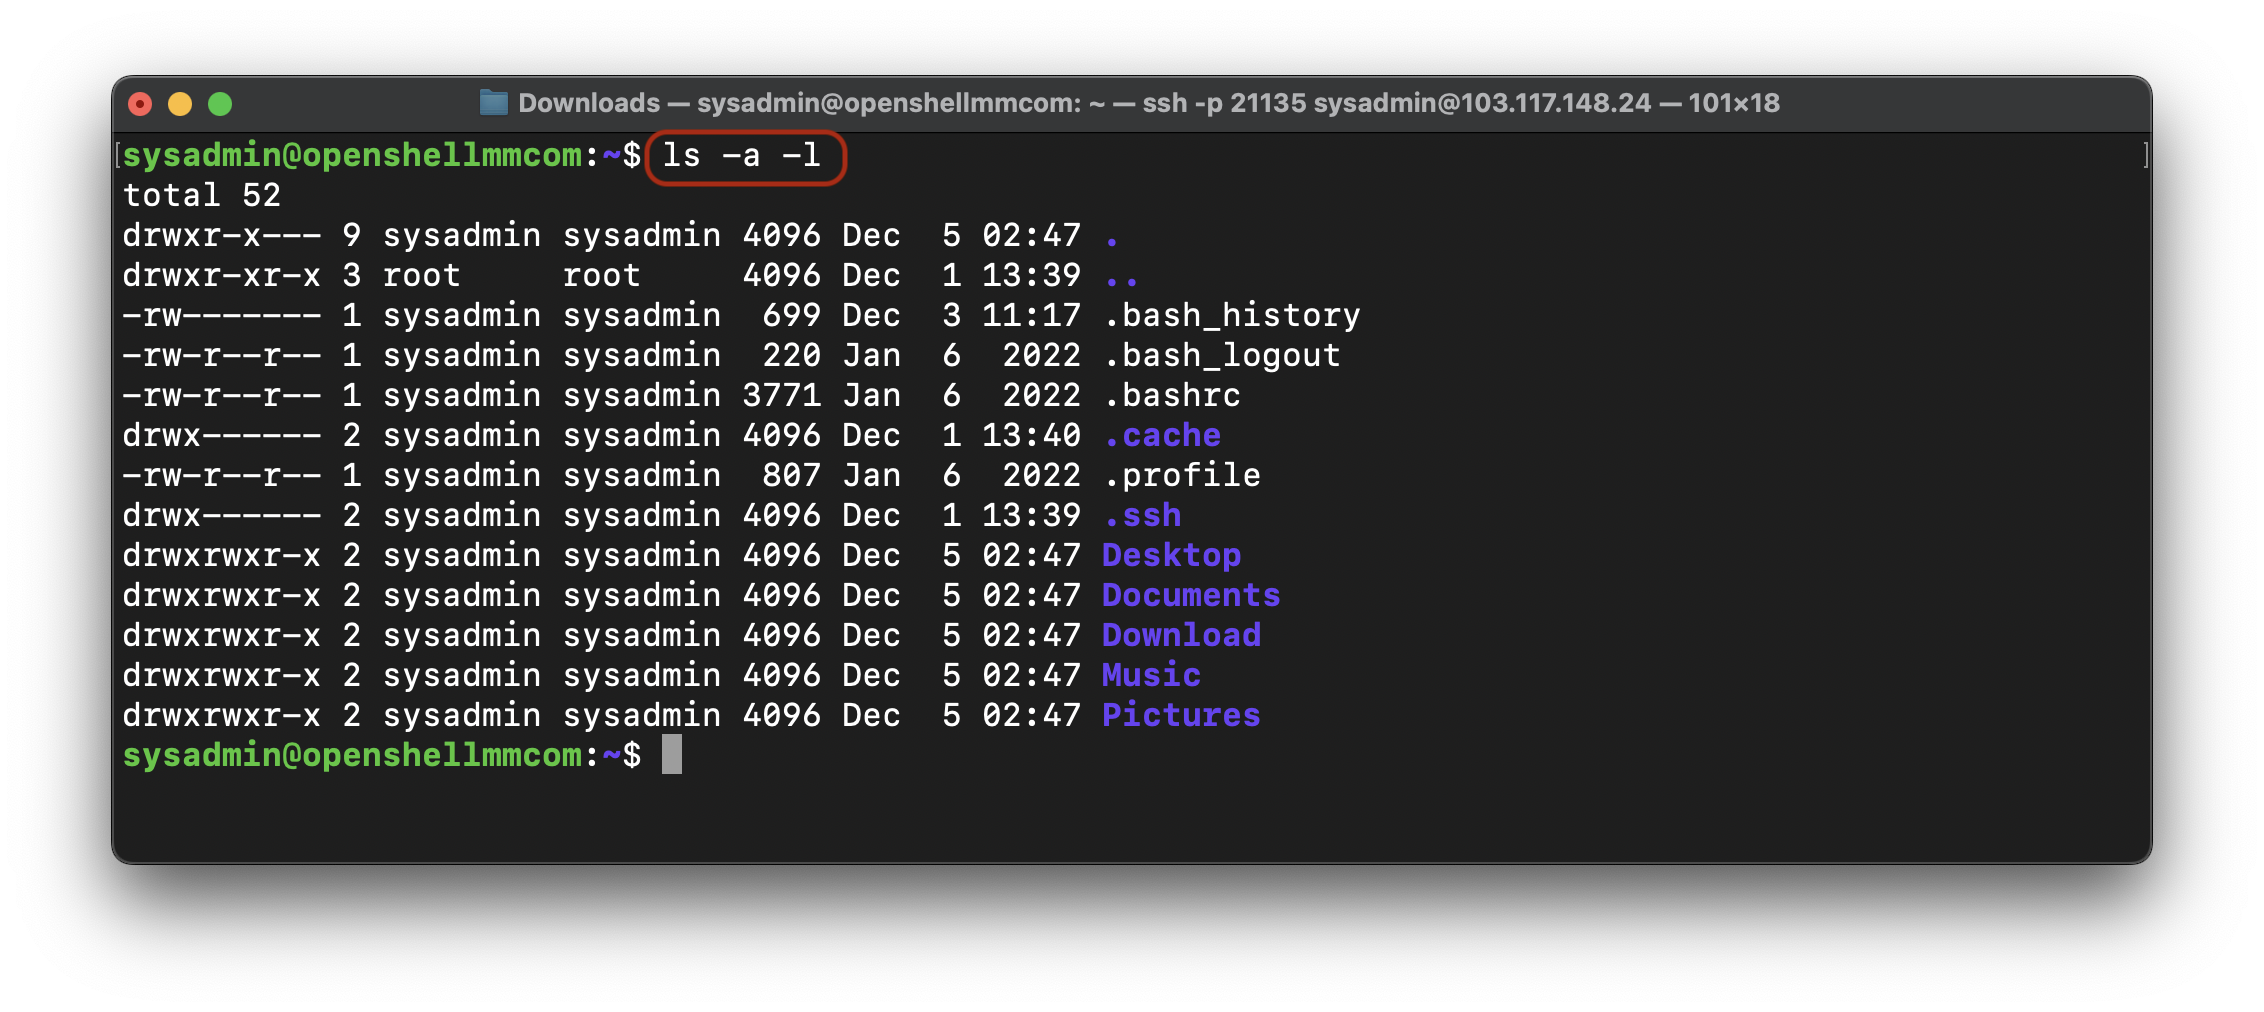
Task: Click the highlighted 'ls -a -l' command
Action: 742,156
